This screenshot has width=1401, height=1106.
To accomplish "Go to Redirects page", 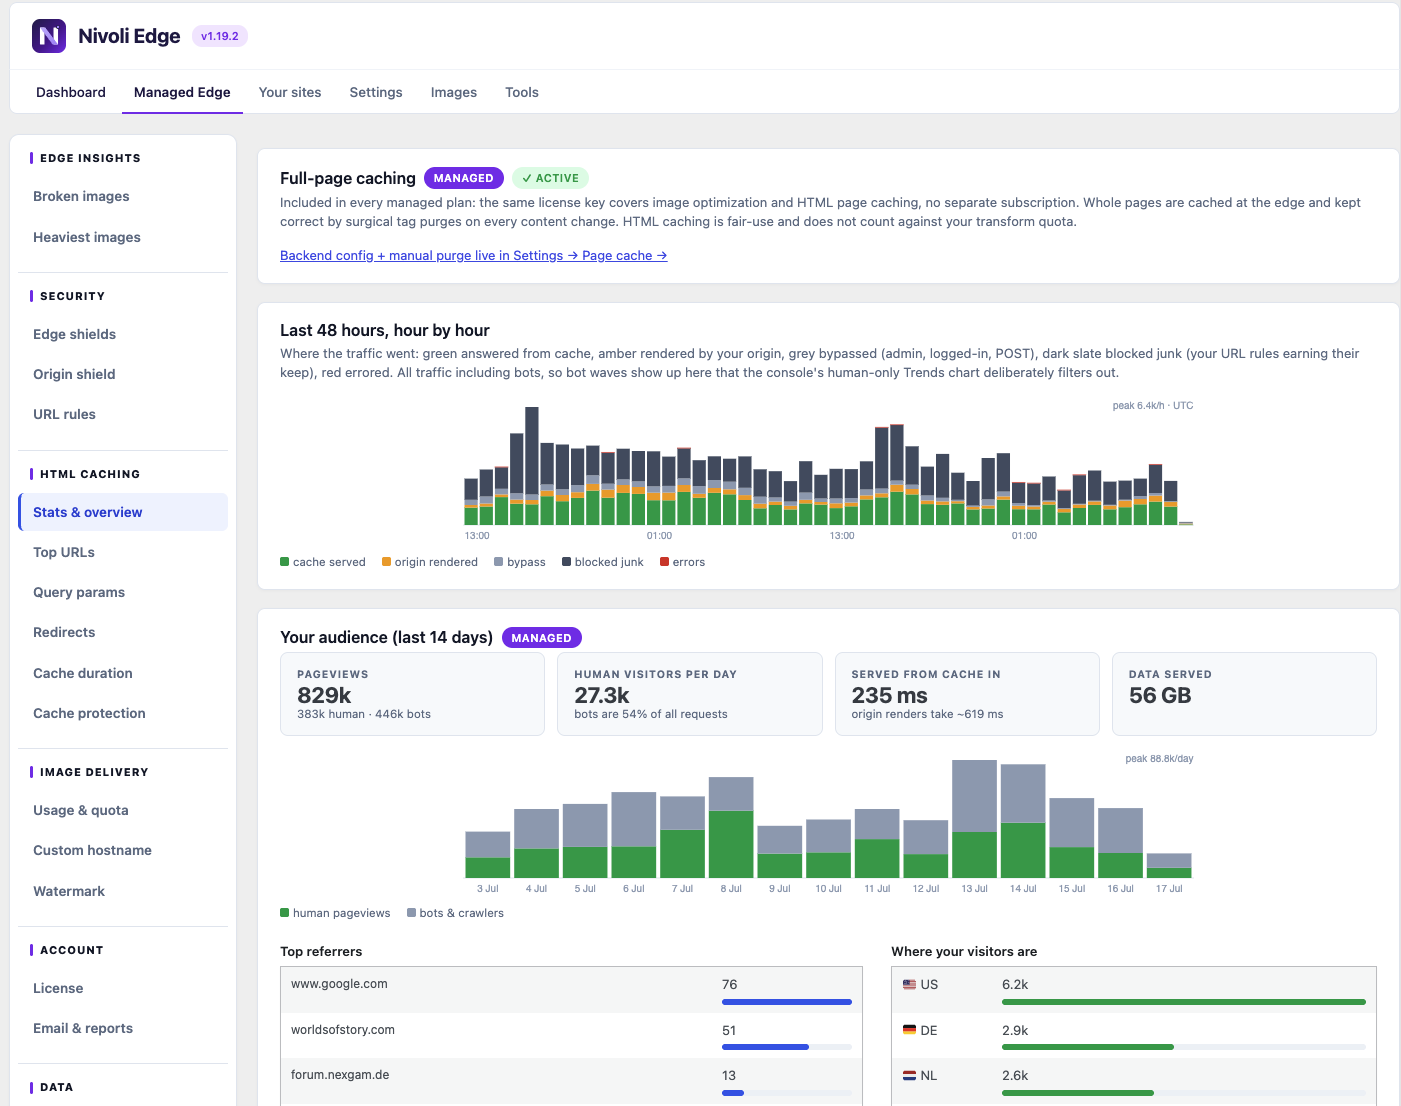I will (x=123, y=632).
